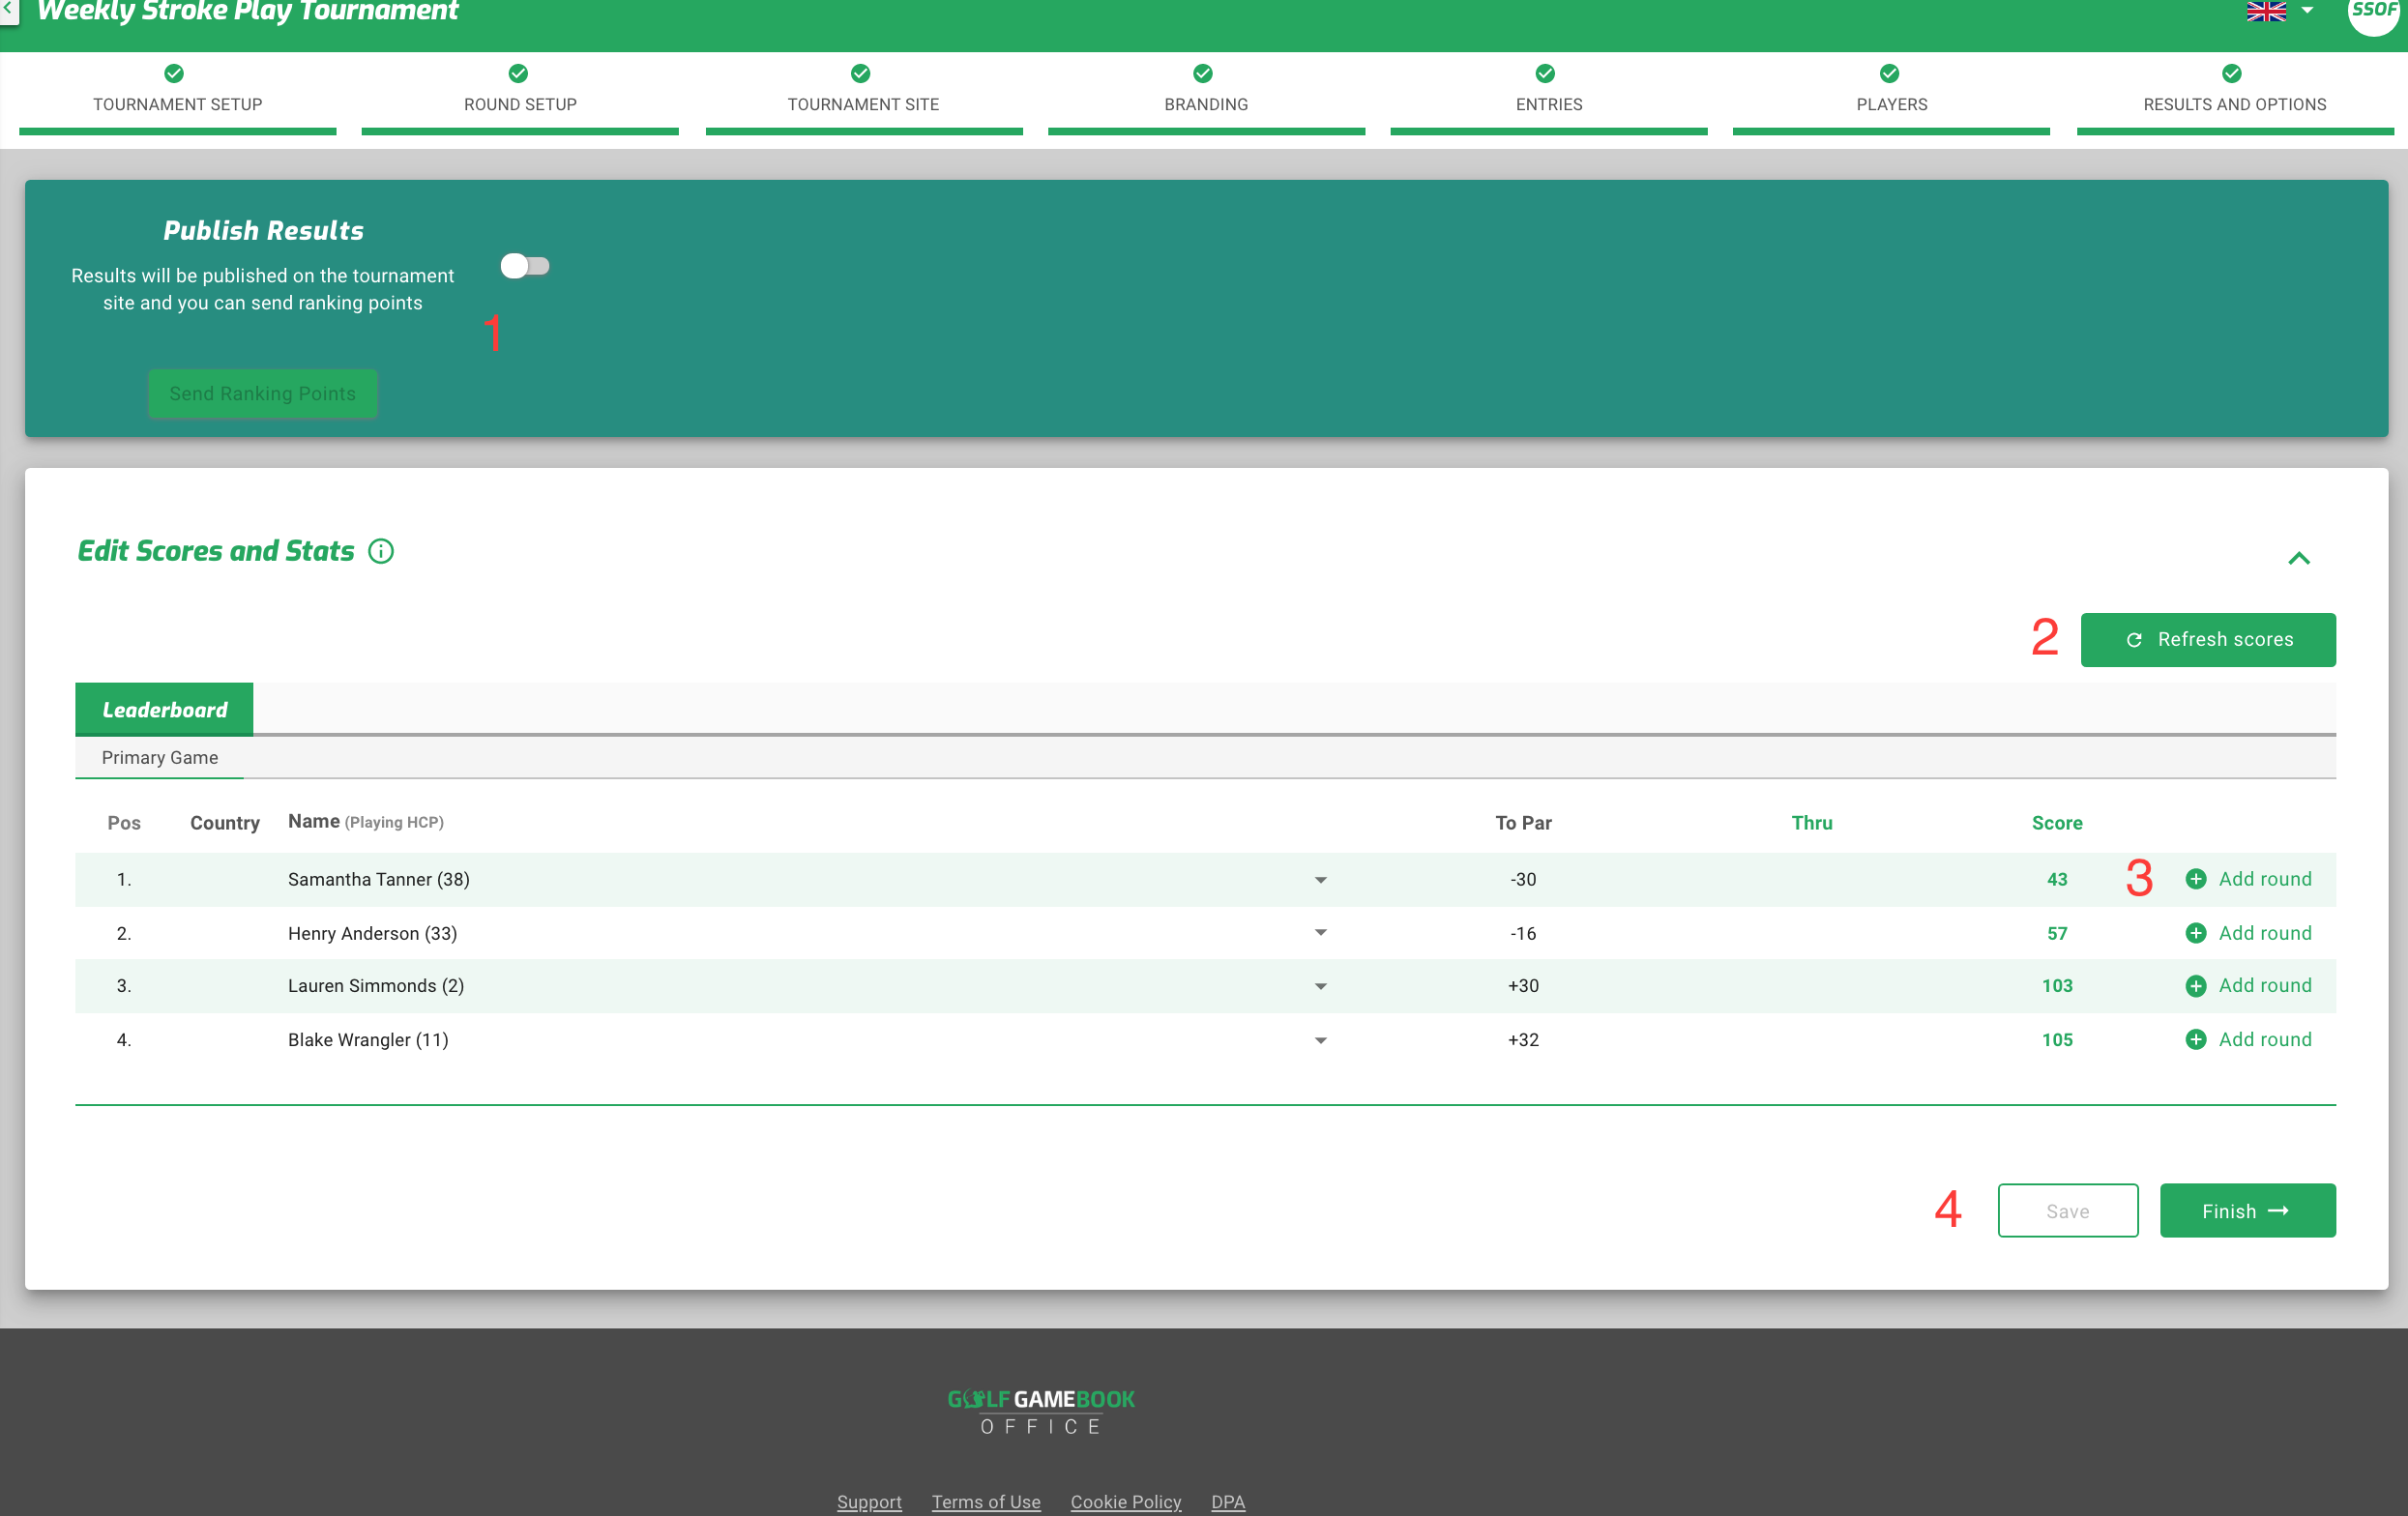2408x1516 pixels.
Task: Open language dropdown arrow beside flag
Action: point(2308,11)
